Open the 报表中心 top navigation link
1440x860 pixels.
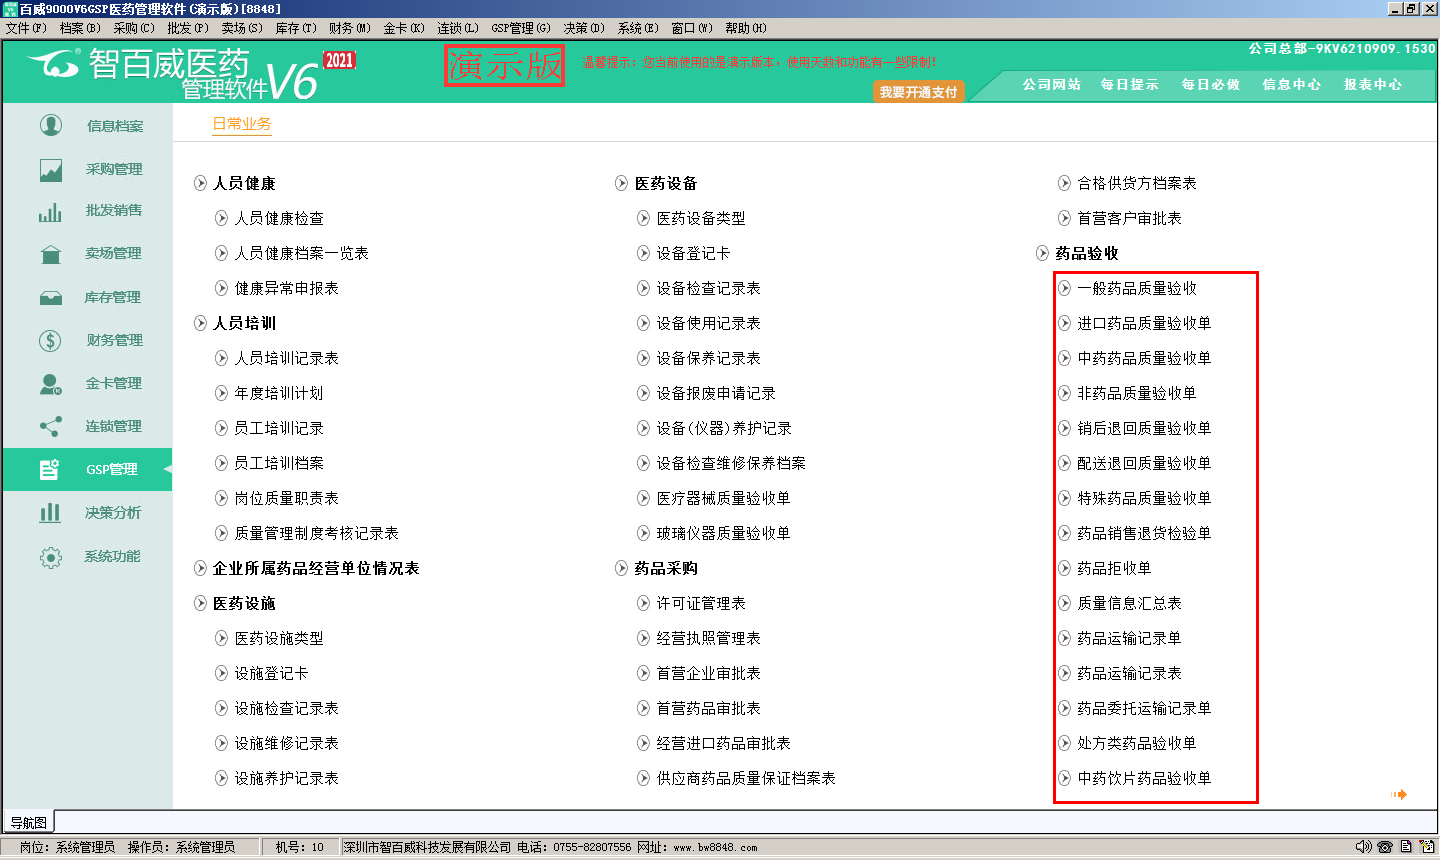coord(1372,85)
